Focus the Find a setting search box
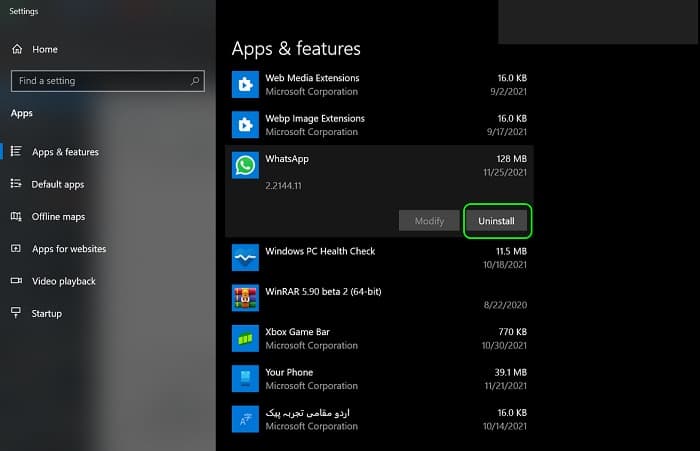Image resolution: width=700 pixels, height=451 pixels. pyautogui.click(x=108, y=81)
